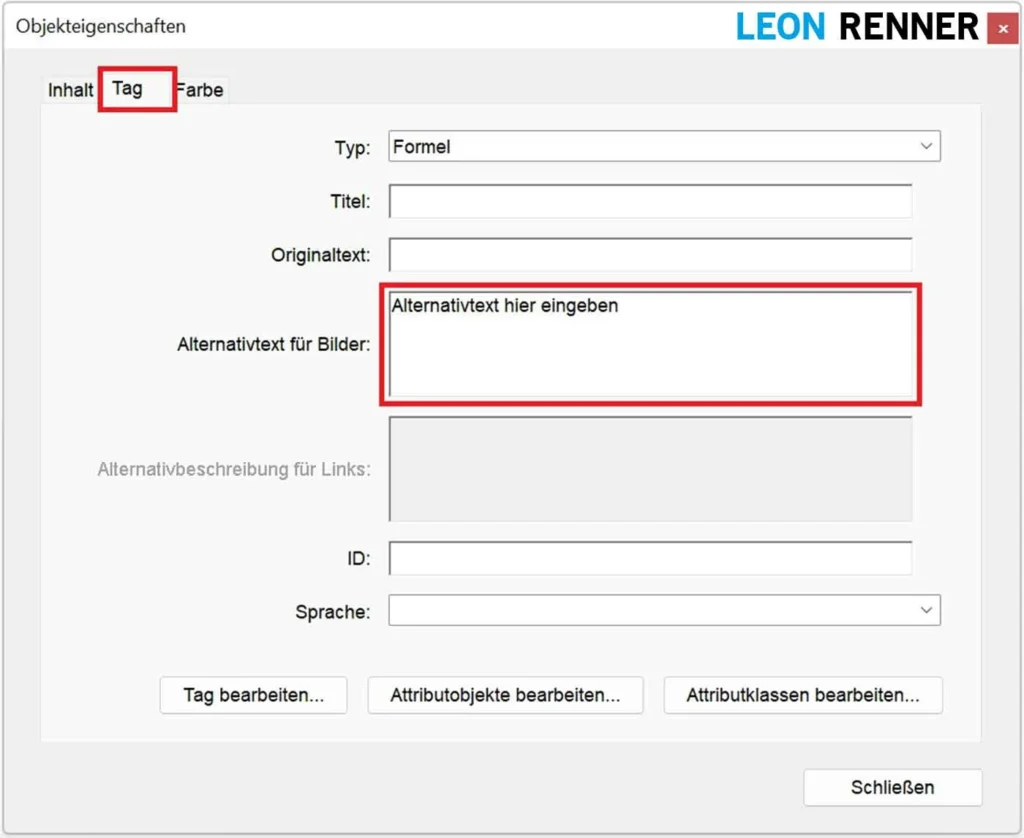Click the Attributklassen bearbeiten button
This screenshot has height=838, width=1024.
tap(803, 696)
